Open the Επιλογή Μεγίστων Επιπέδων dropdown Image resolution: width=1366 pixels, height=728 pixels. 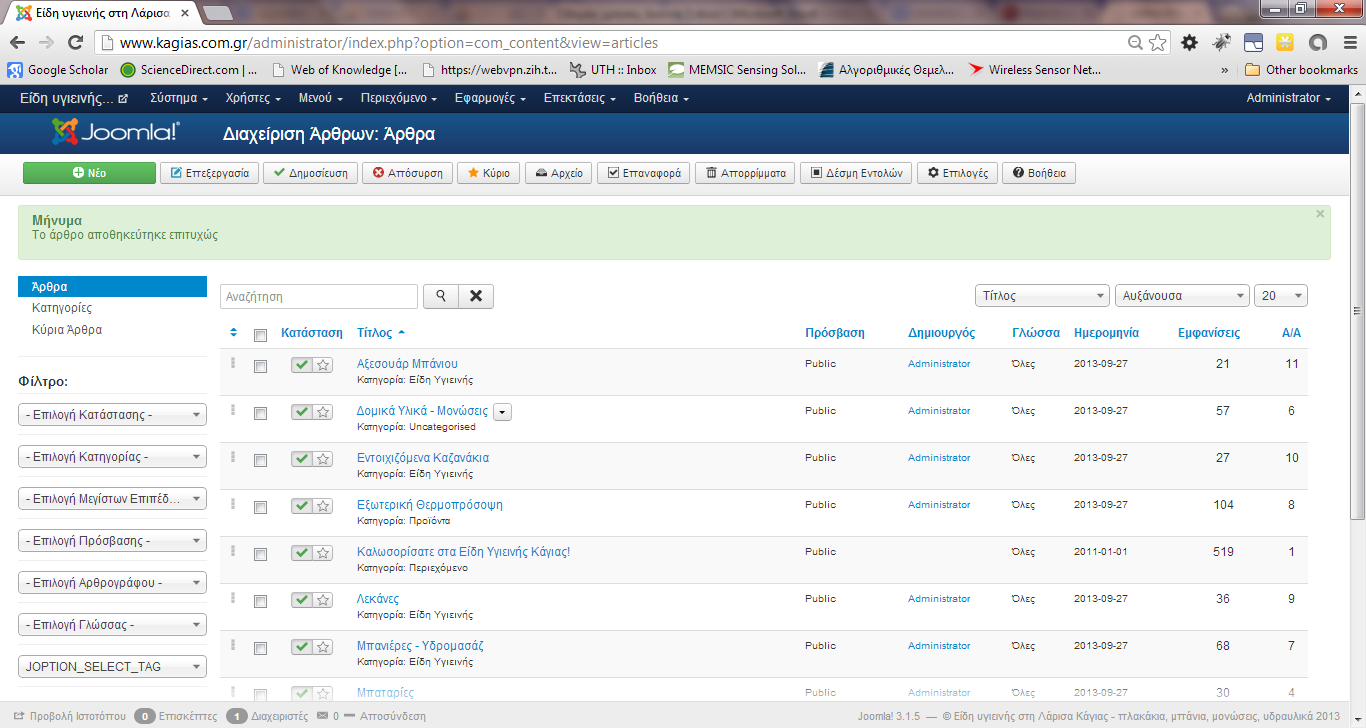112,499
